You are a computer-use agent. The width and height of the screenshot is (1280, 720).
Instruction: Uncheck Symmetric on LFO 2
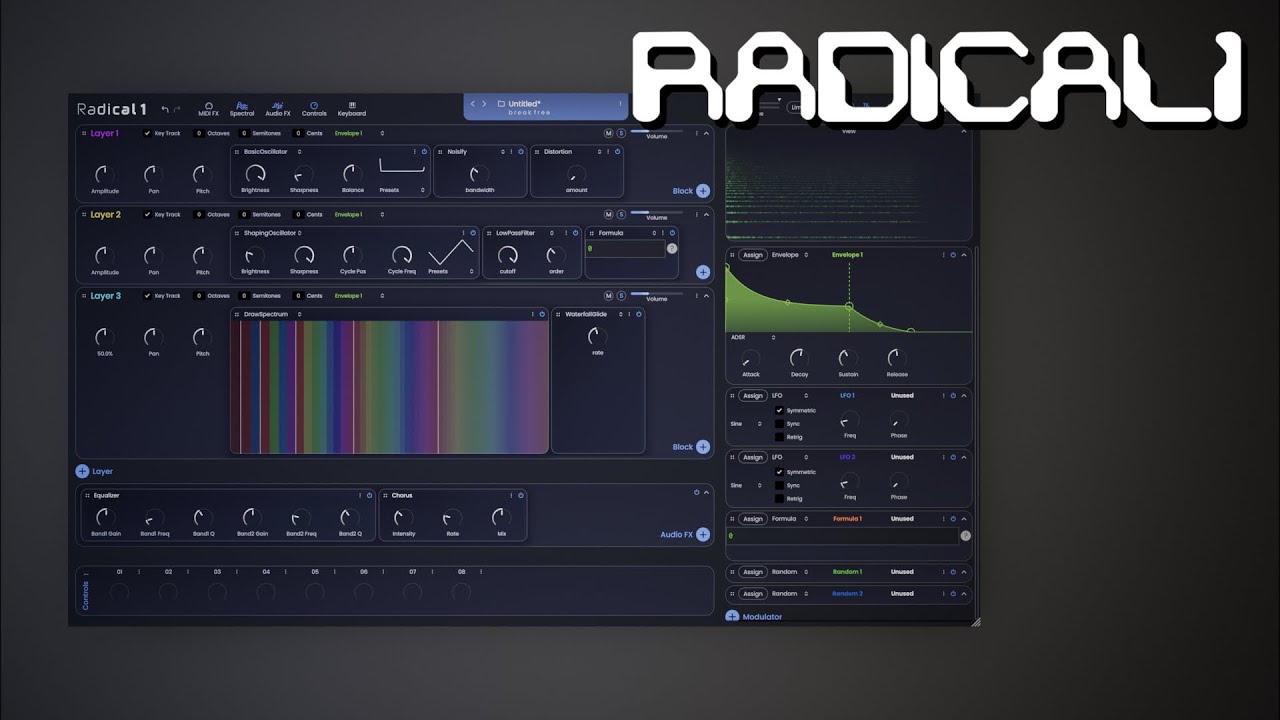coord(779,472)
